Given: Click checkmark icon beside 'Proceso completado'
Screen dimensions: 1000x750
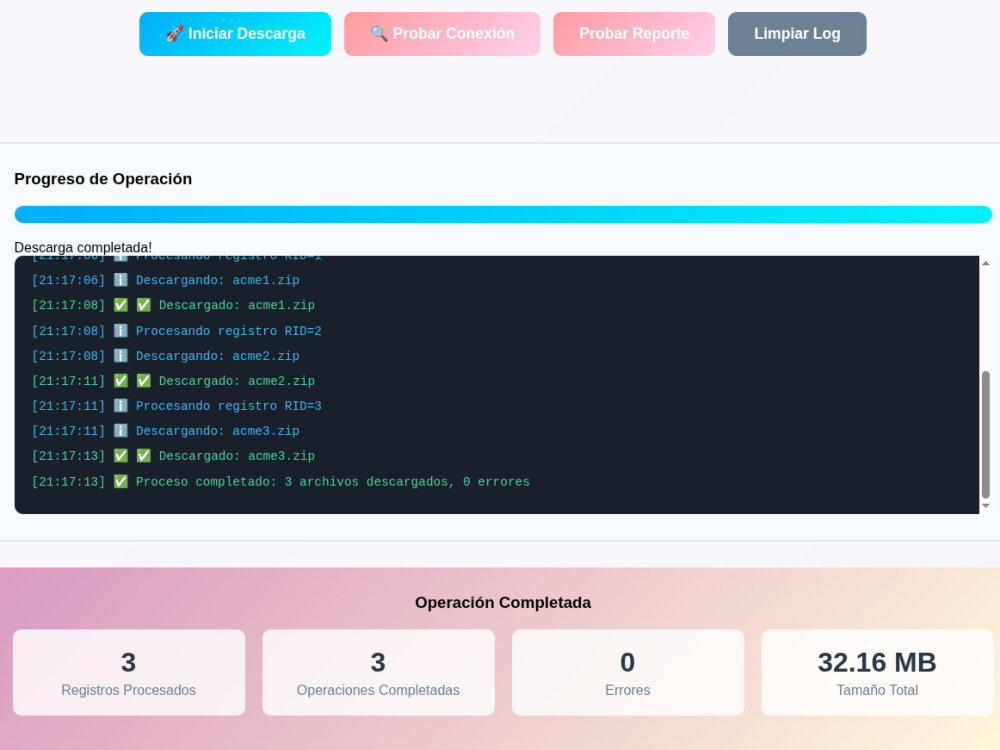Looking at the screenshot, I should tap(121, 482).
